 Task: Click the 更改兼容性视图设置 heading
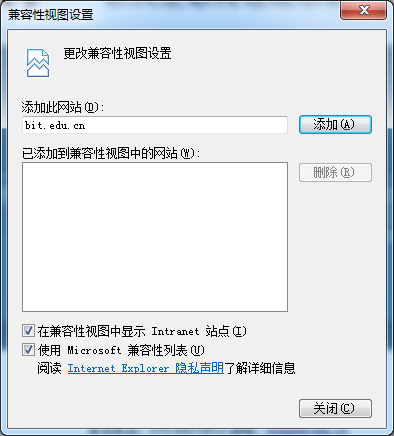click(117, 53)
